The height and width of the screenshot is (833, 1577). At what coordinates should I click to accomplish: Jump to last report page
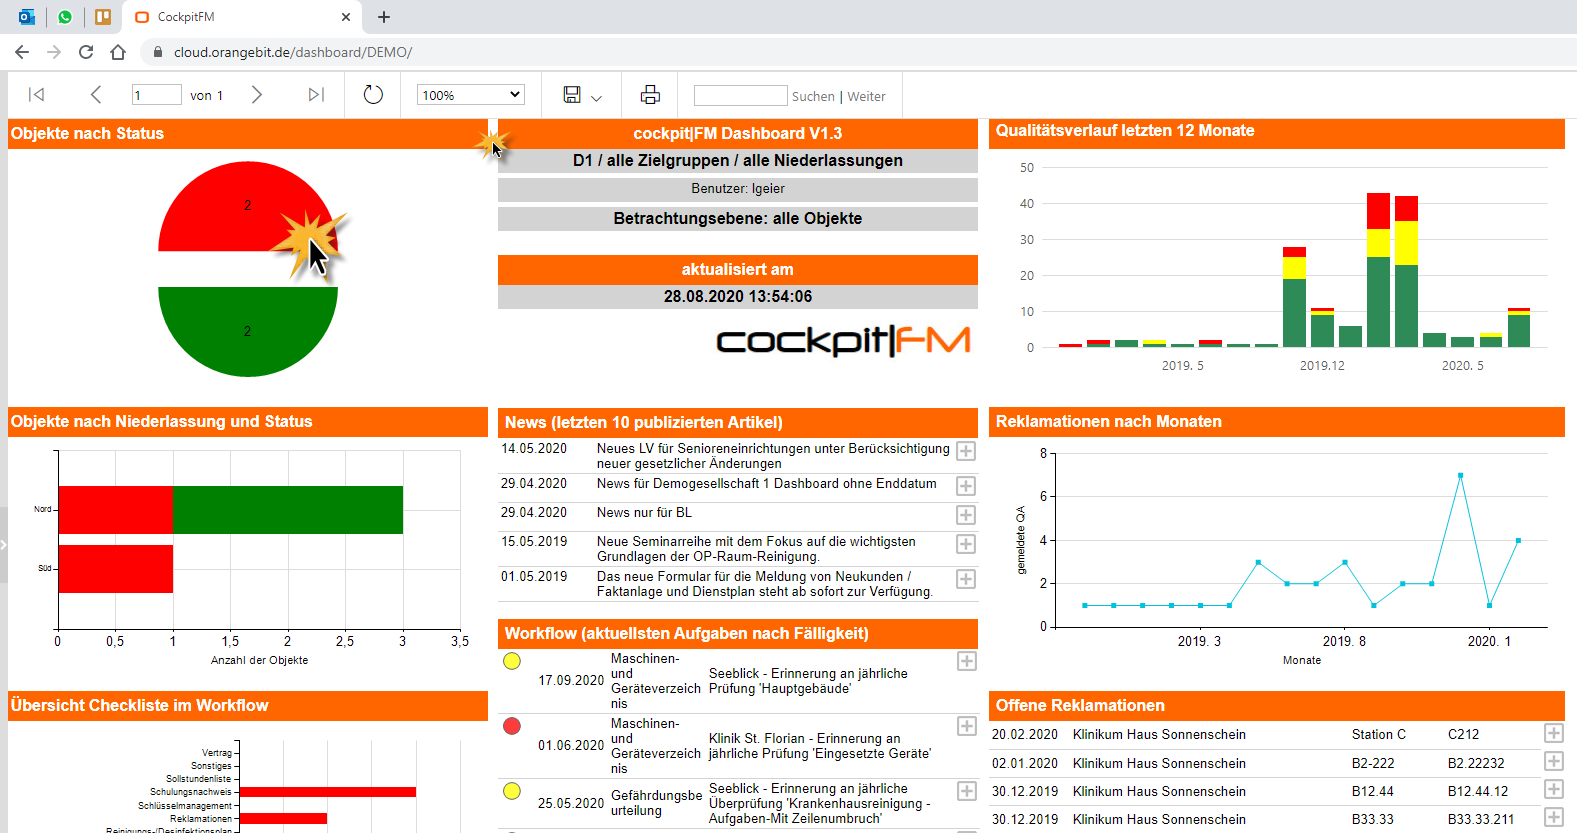click(x=316, y=95)
